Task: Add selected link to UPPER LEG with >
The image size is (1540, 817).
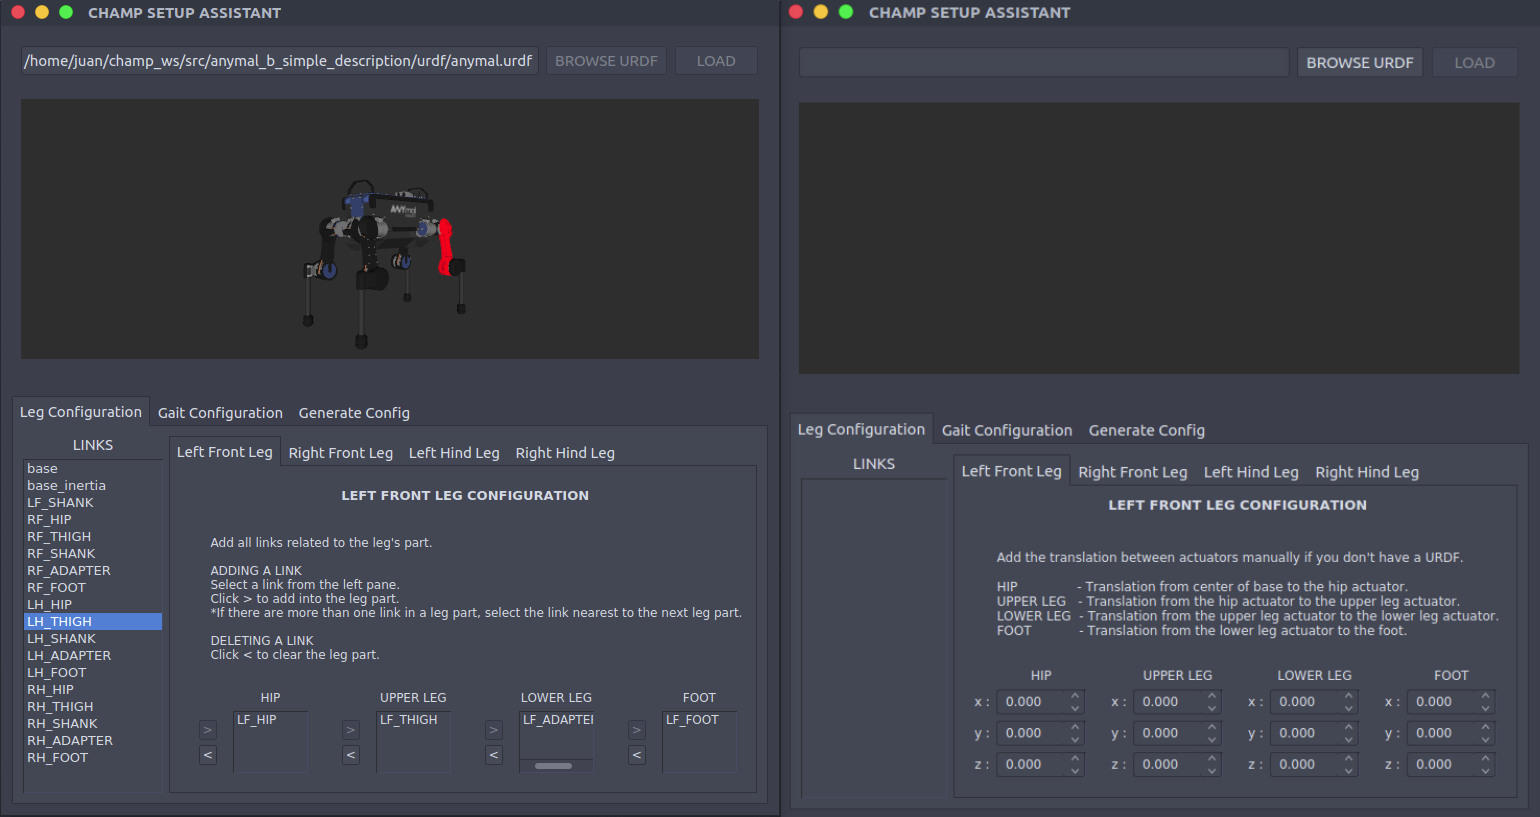Action: point(351,730)
